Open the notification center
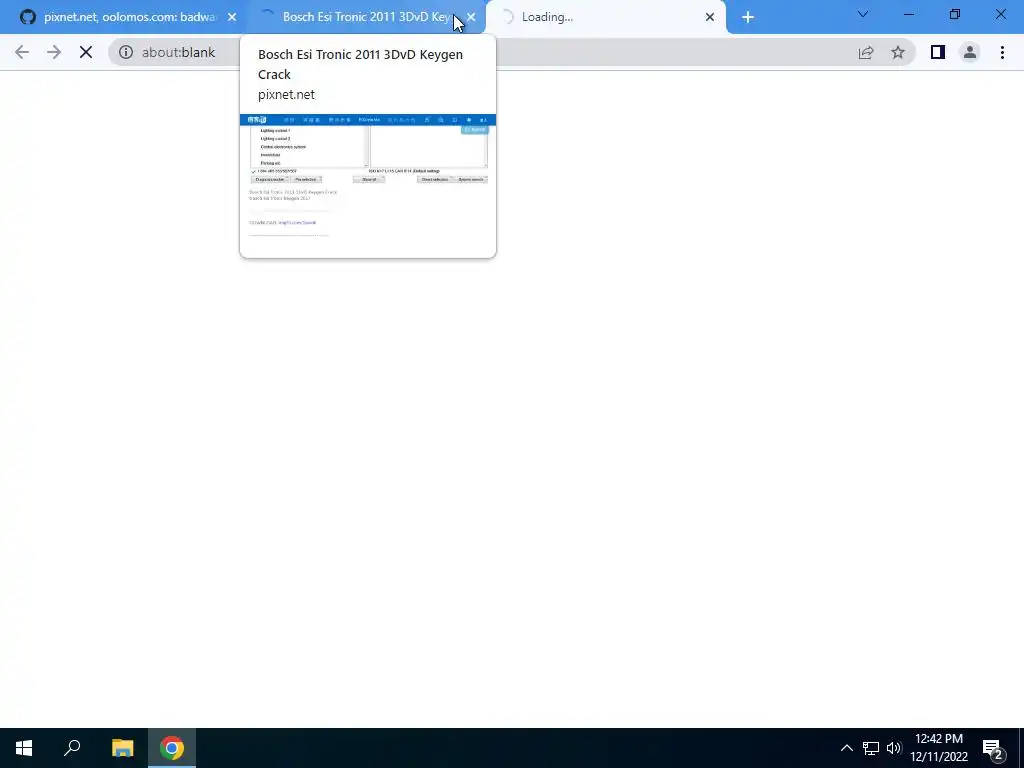Screen dimensions: 1024x768 [993, 748]
